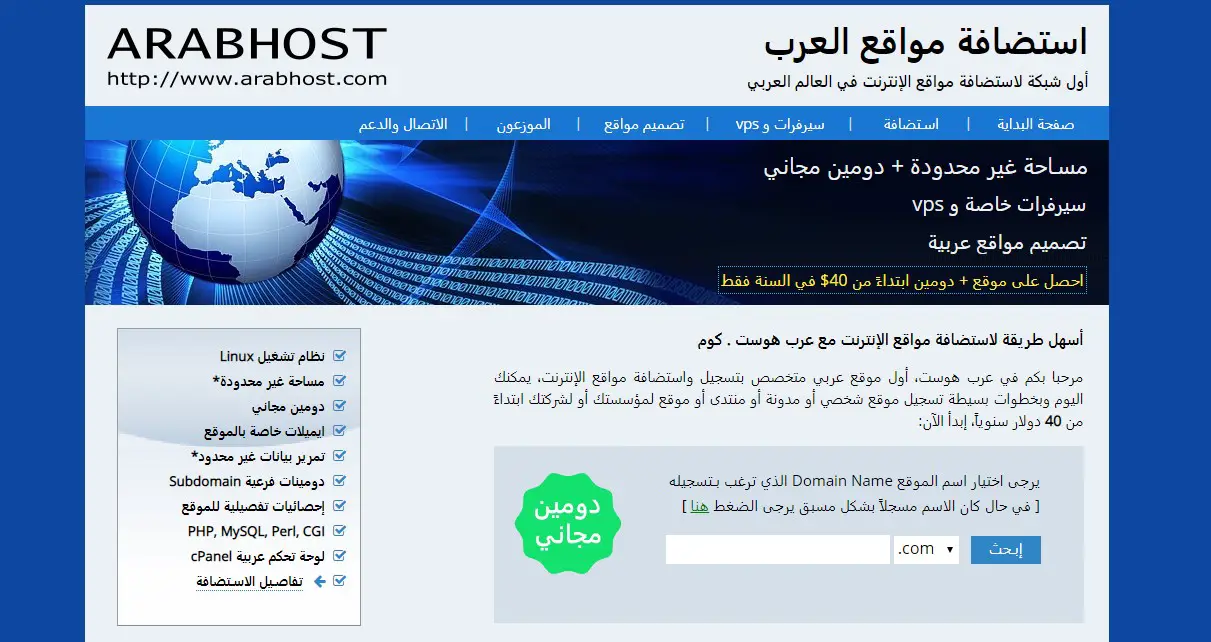Click the checkmark icon beside إحصائيات تفصيلية للموقع
The height and width of the screenshot is (642, 1211).
point(339,506)
